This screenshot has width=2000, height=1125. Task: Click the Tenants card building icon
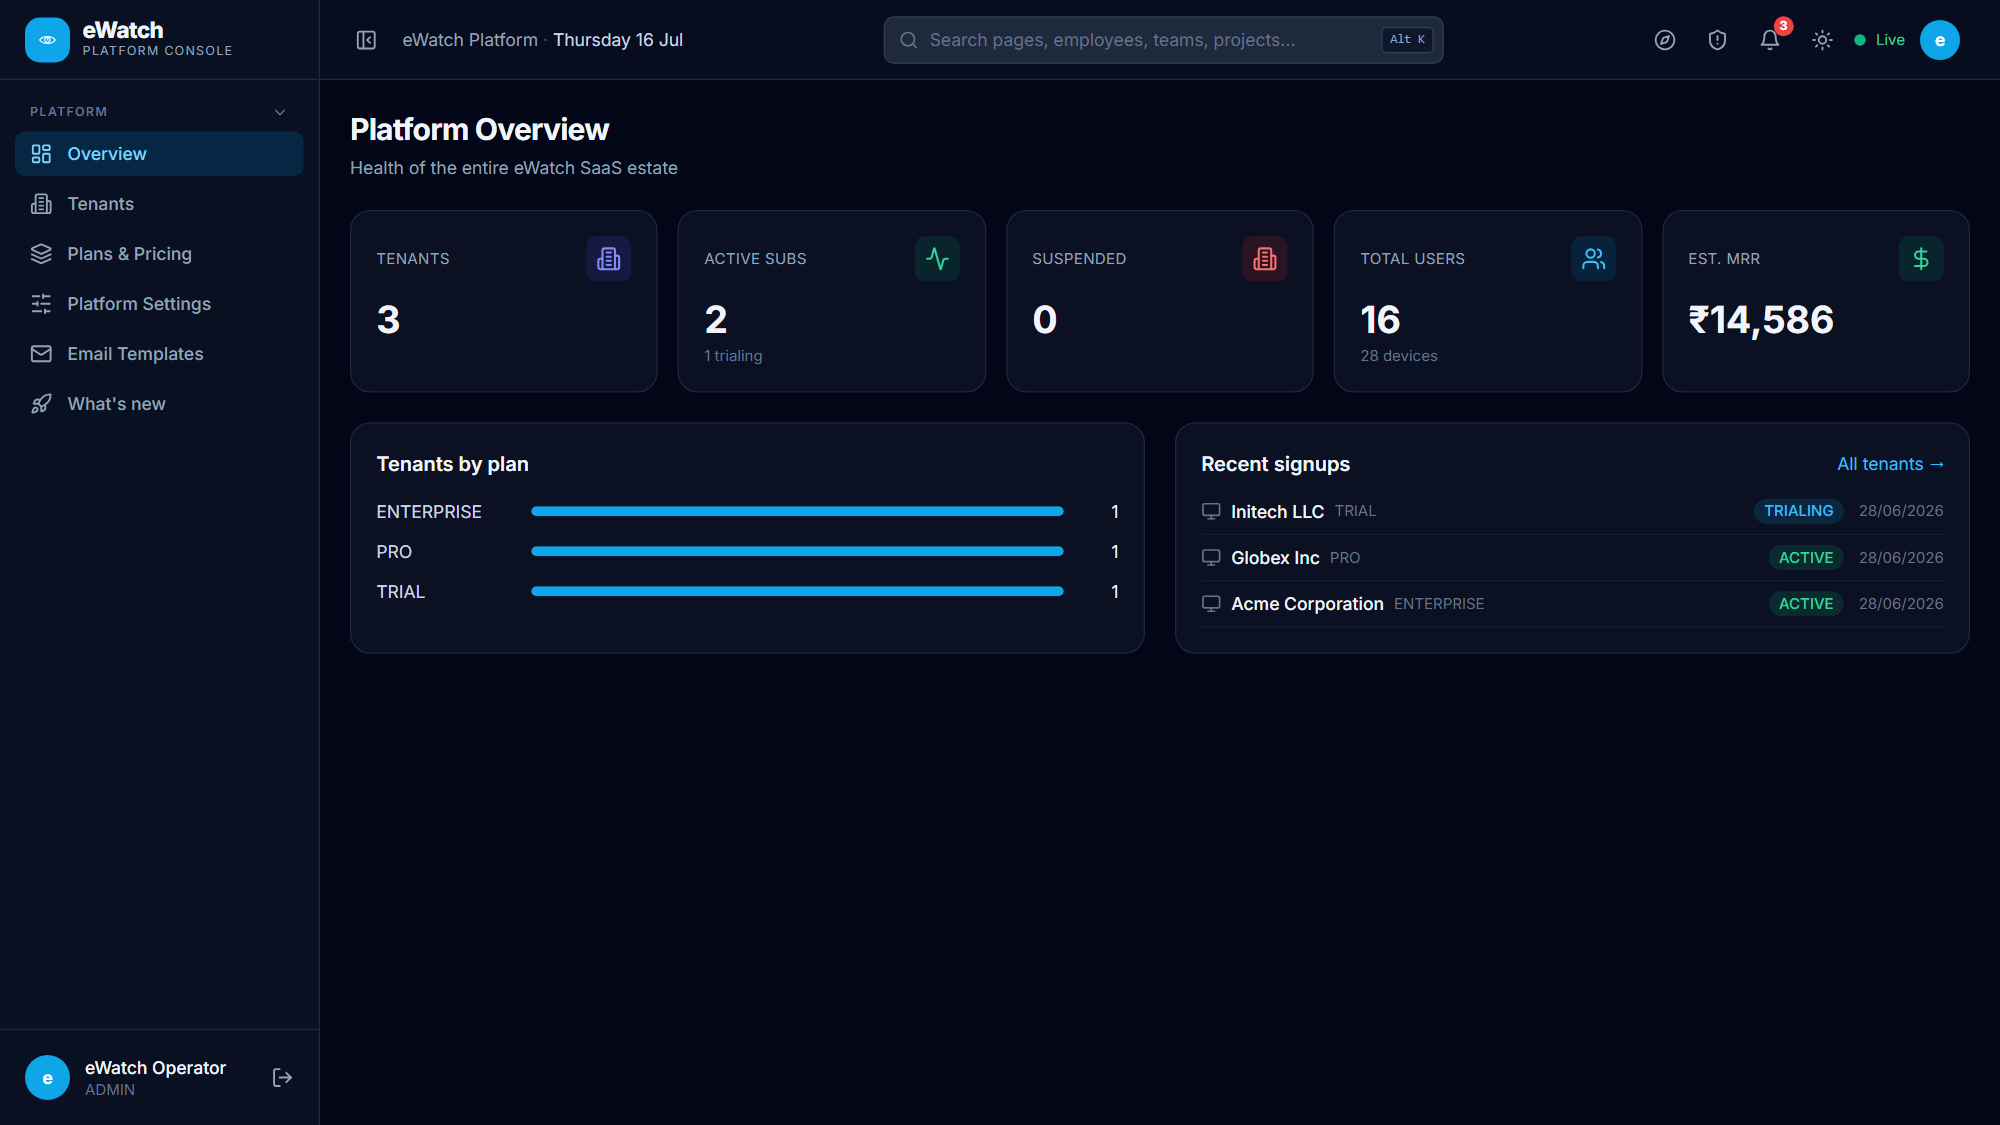click(x=608, y=259)
